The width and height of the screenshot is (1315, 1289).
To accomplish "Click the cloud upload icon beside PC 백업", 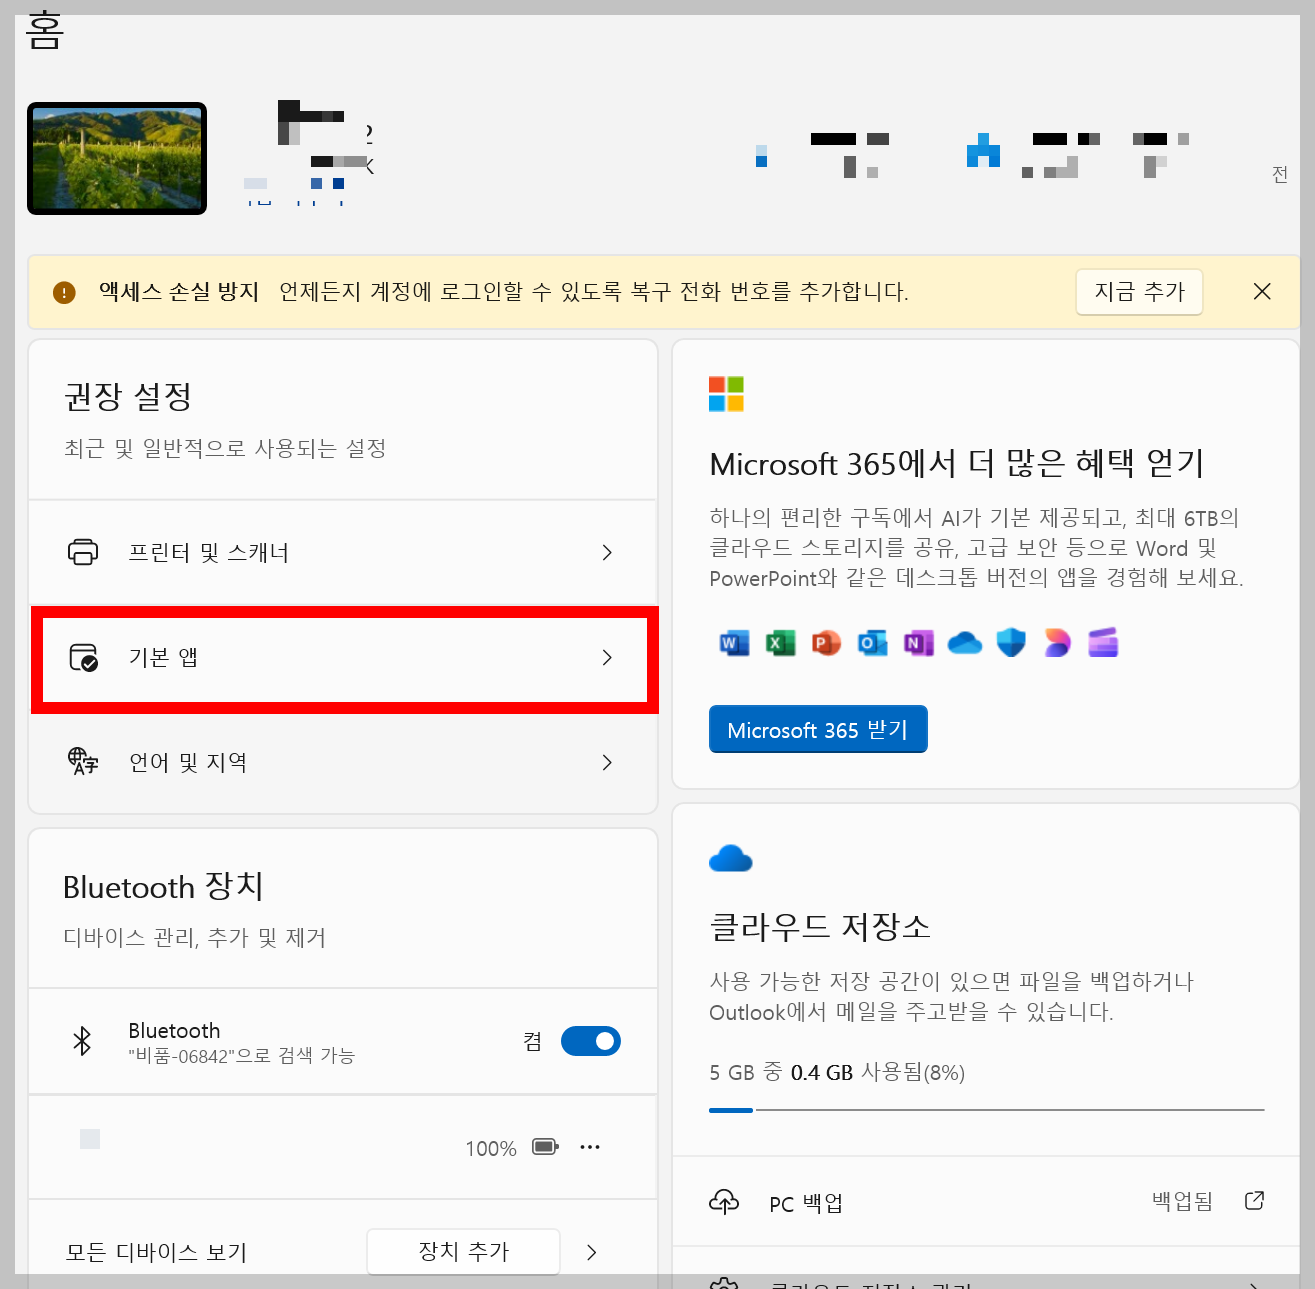I will coord(724,1202).
